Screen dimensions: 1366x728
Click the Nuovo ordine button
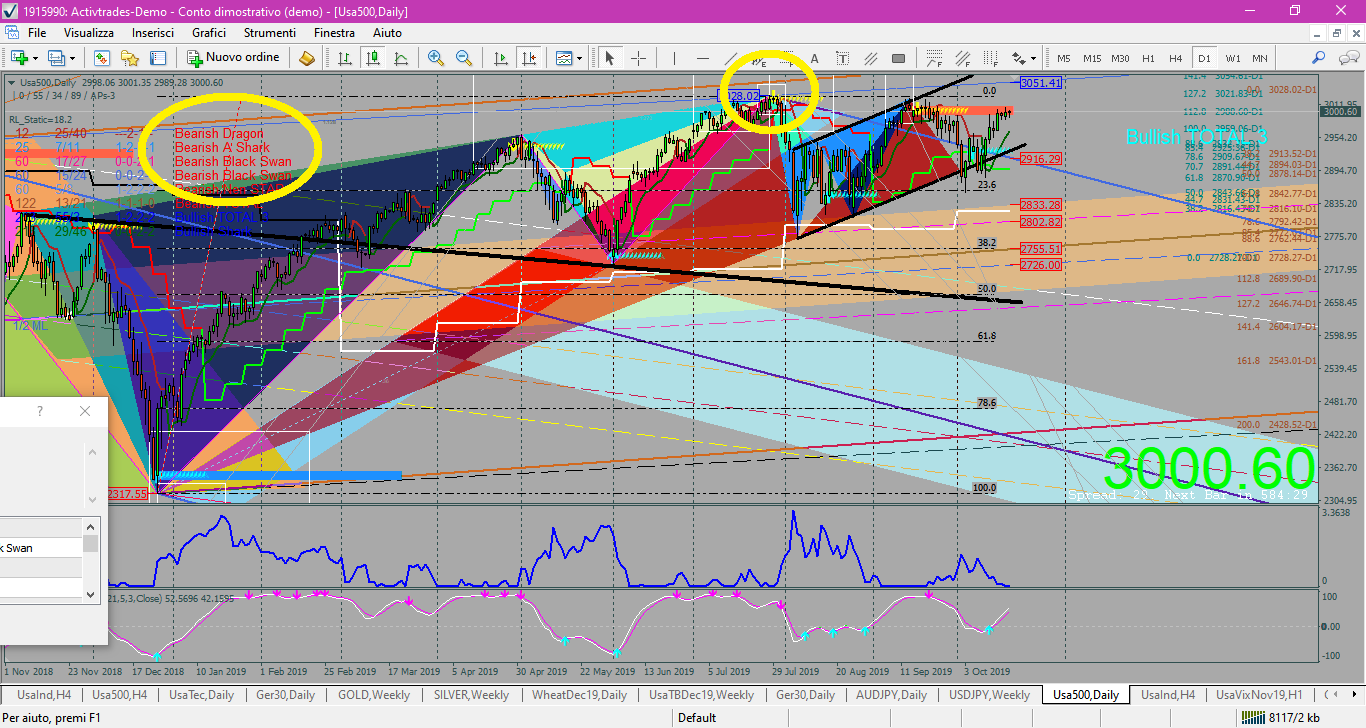pos(233,58)
